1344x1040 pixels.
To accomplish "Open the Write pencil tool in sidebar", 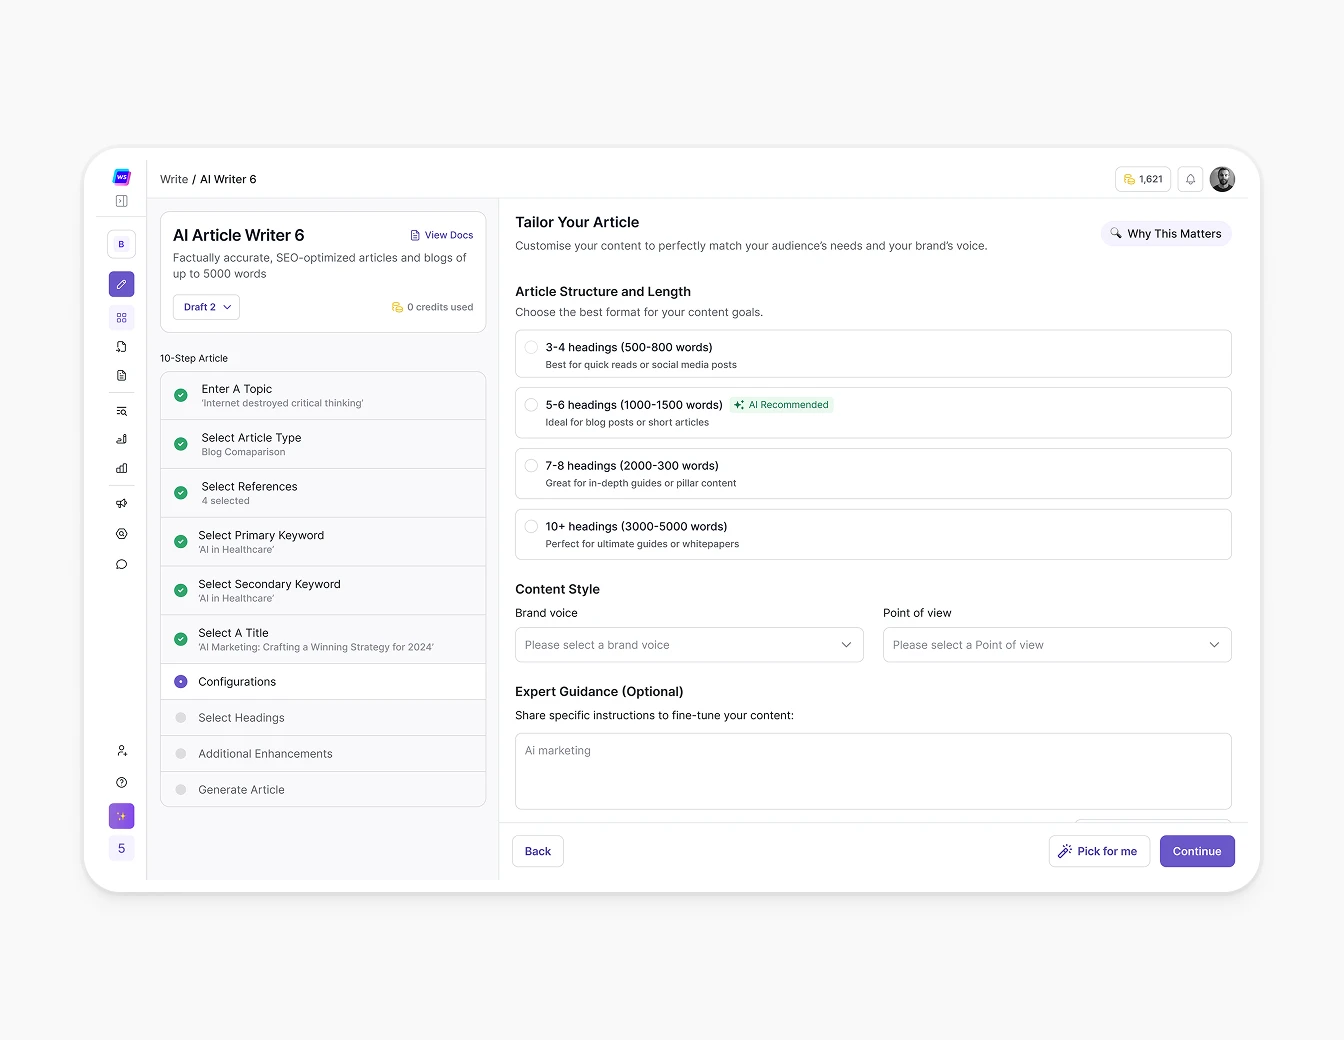I will tap(121, 284).
